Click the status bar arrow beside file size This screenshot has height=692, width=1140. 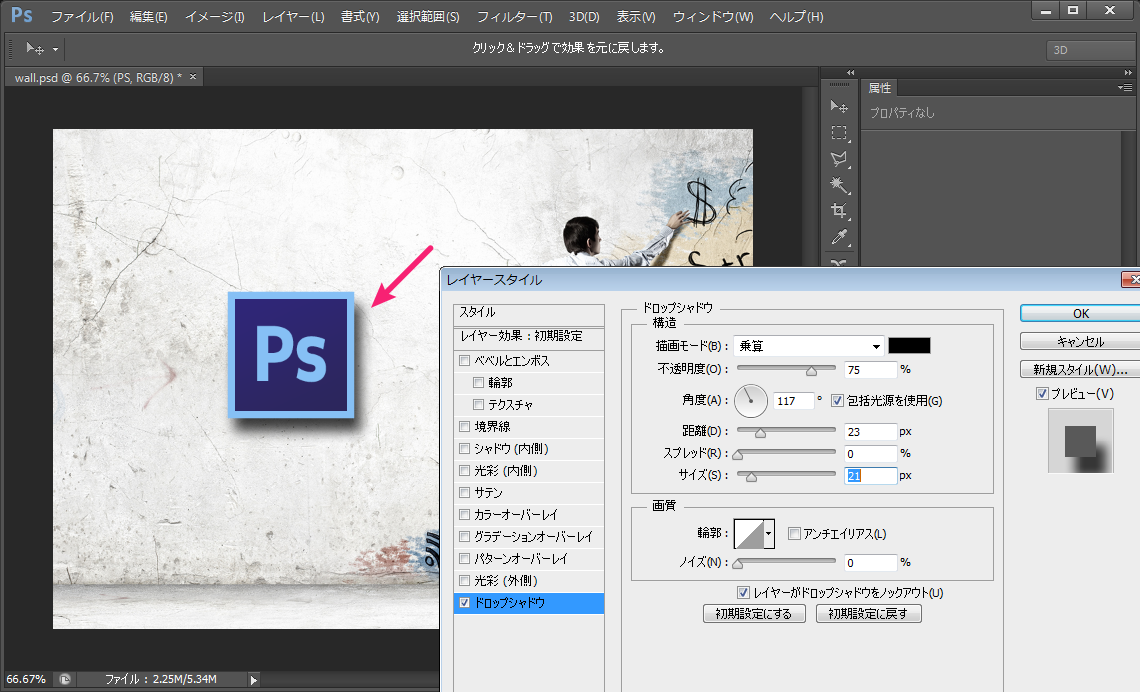click(253, 680)
